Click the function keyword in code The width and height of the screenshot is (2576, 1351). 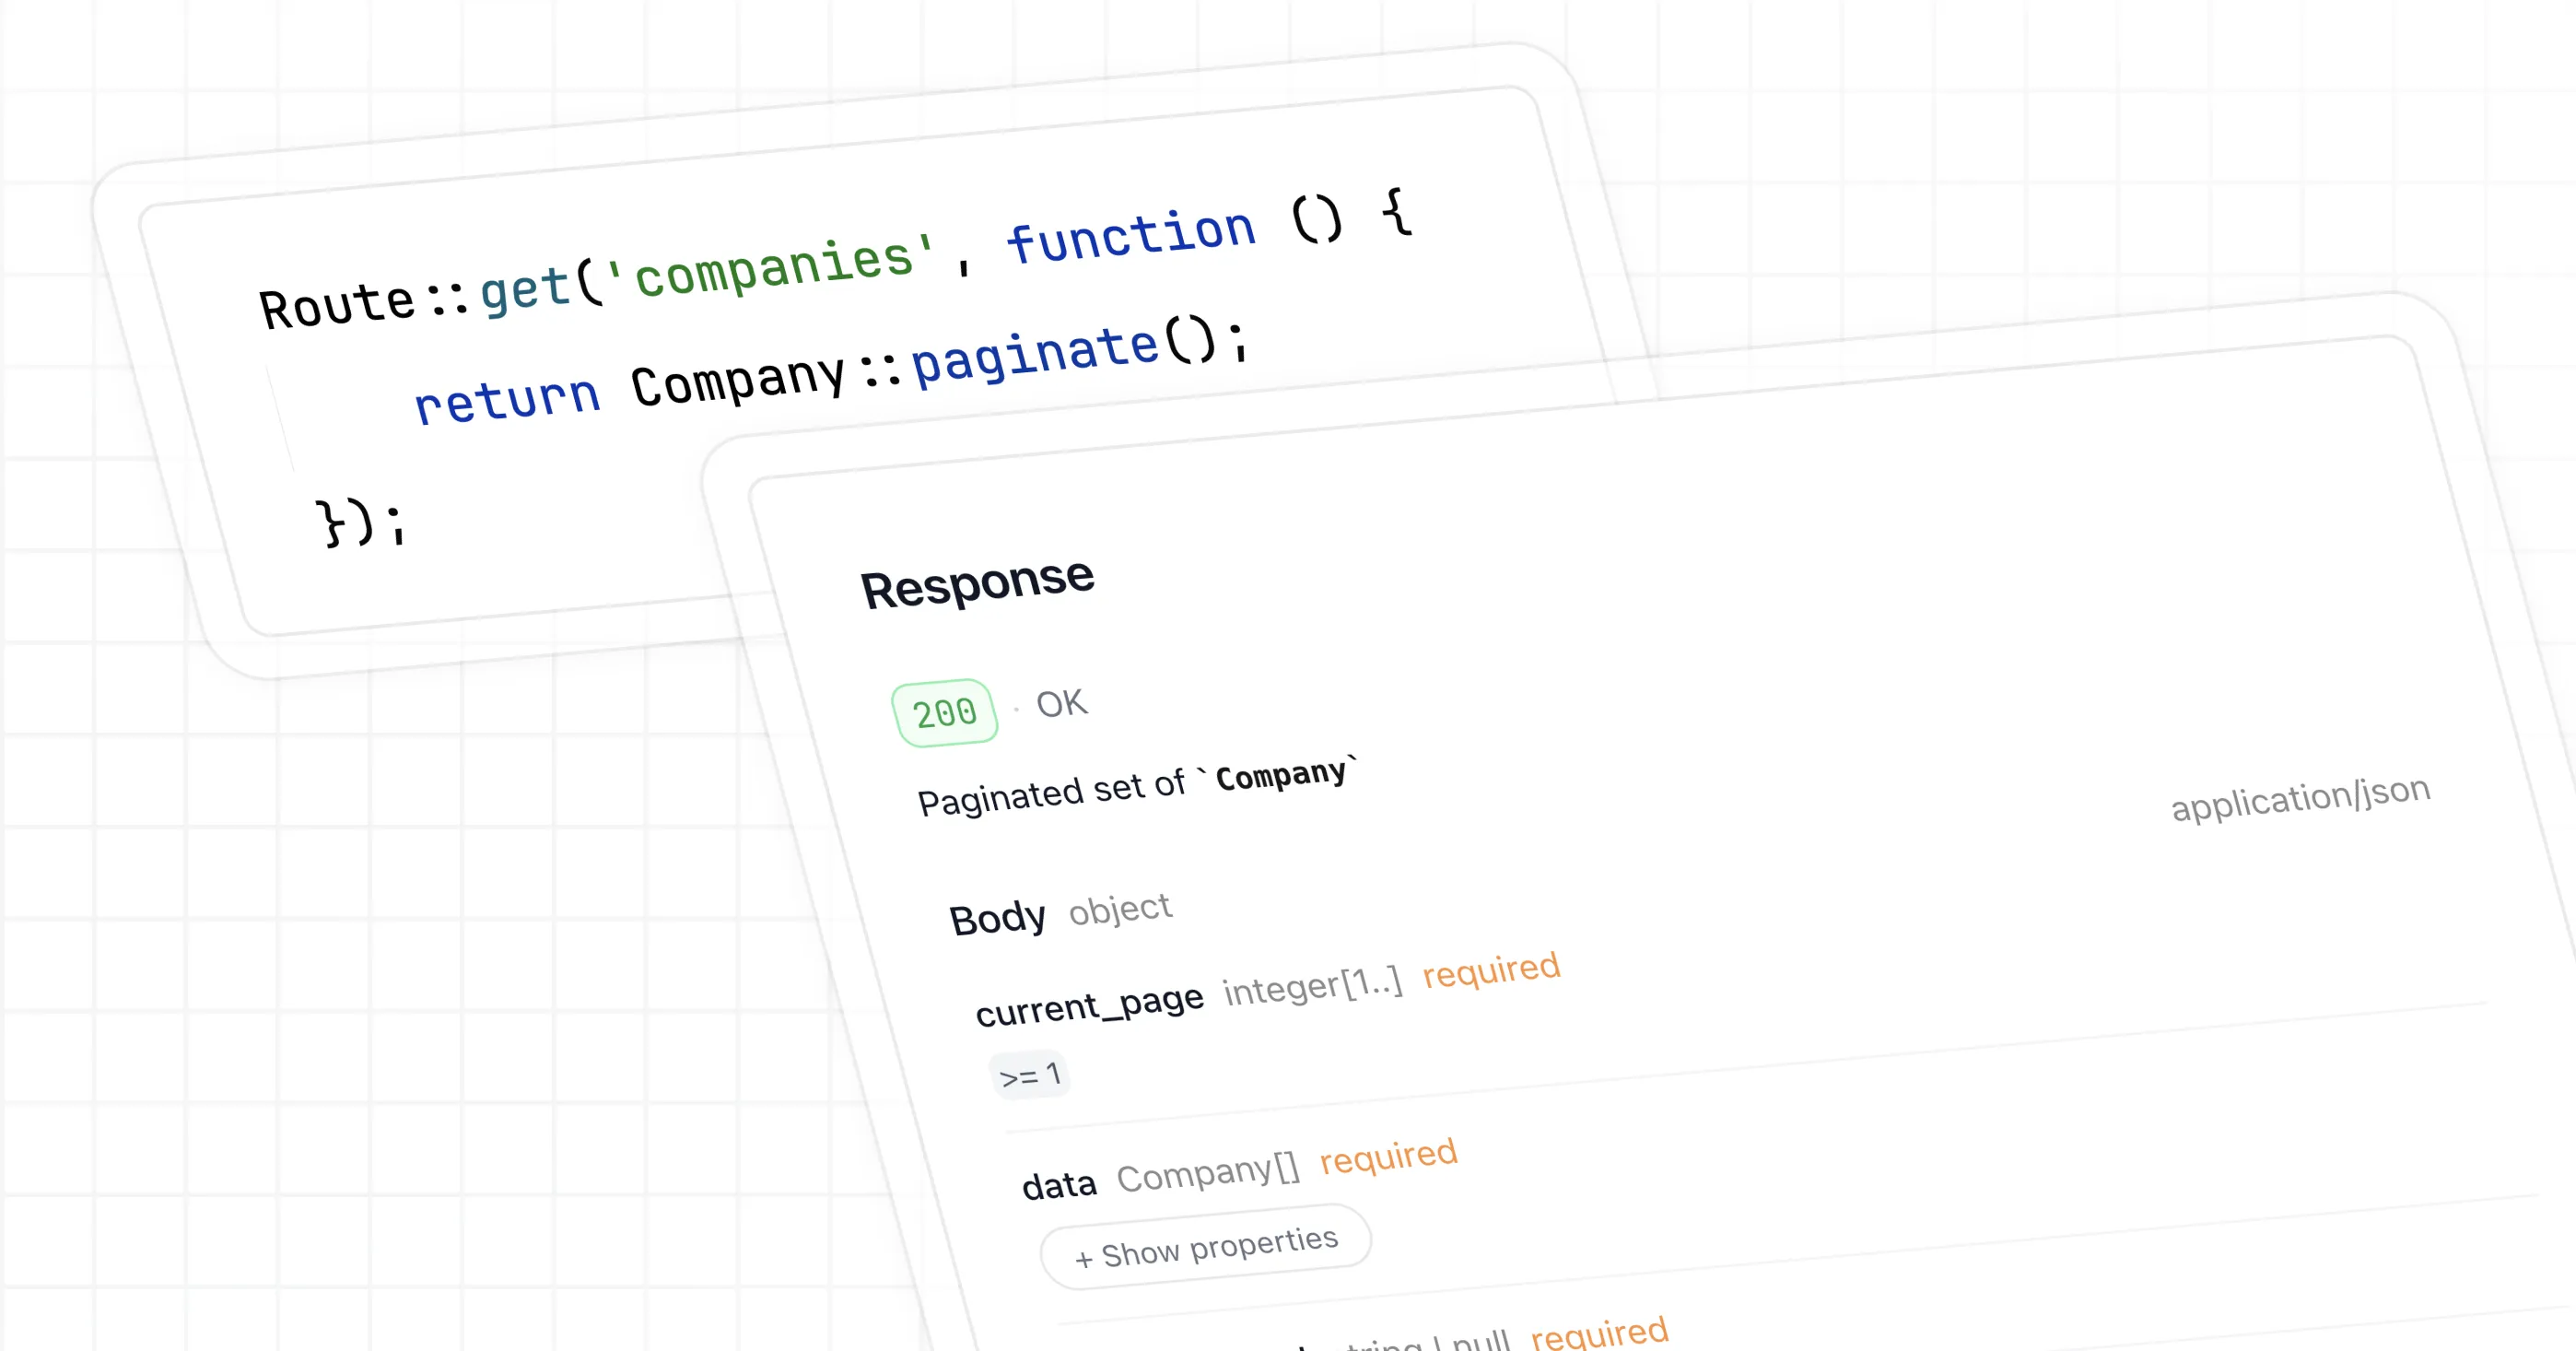point(1130,236)
